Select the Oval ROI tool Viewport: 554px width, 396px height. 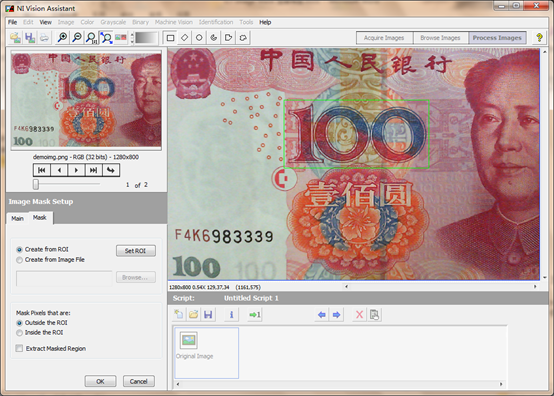pyautogui.click(x=199, y=37)
